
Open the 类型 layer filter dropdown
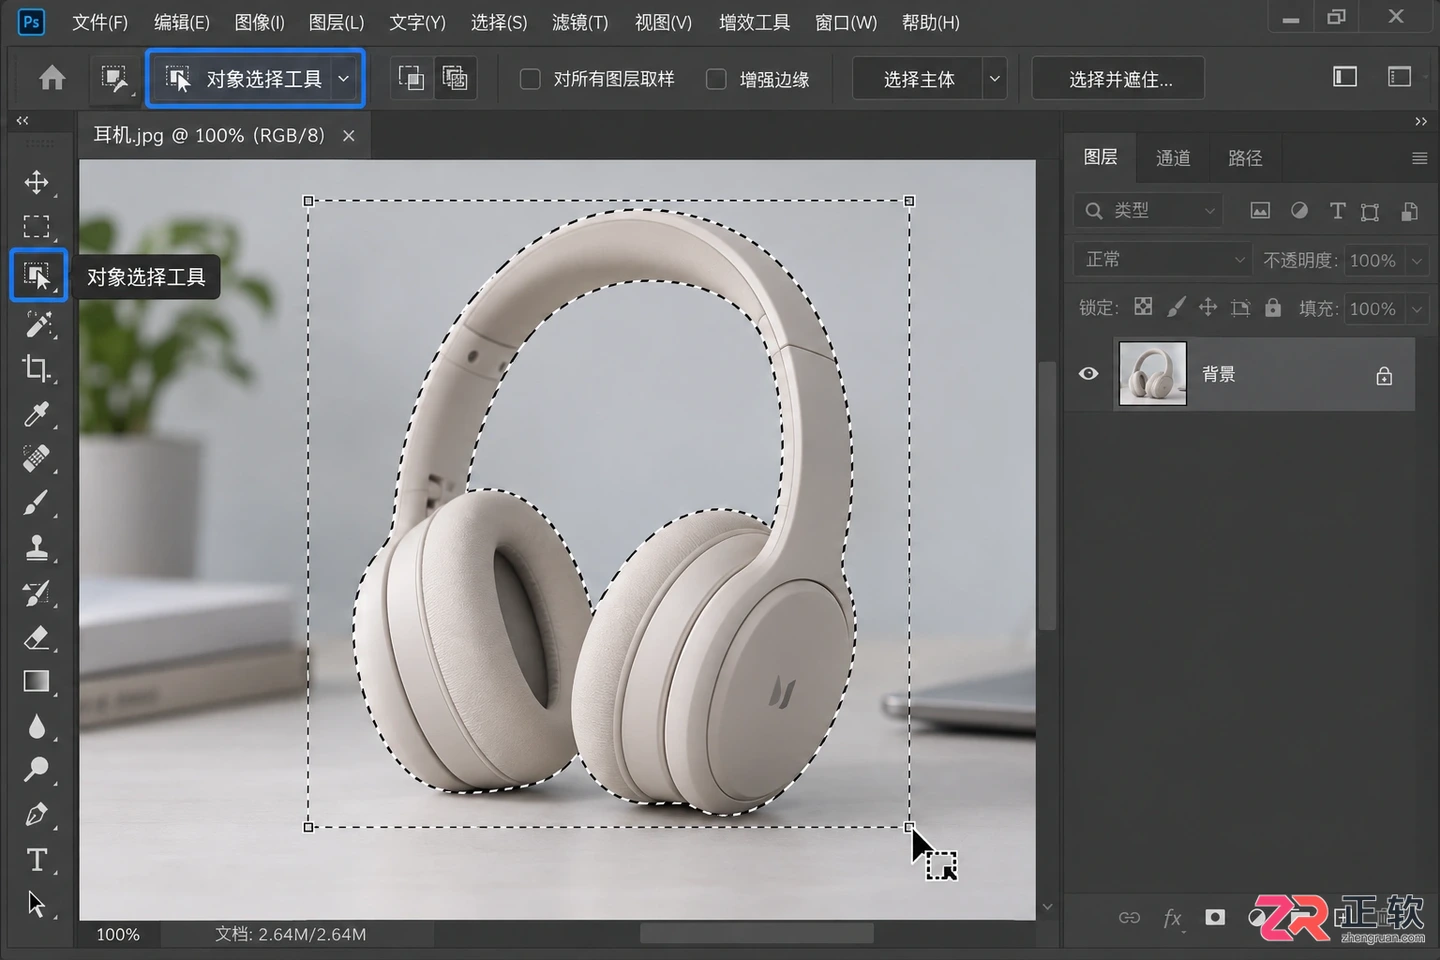(x=1149, y=210)
